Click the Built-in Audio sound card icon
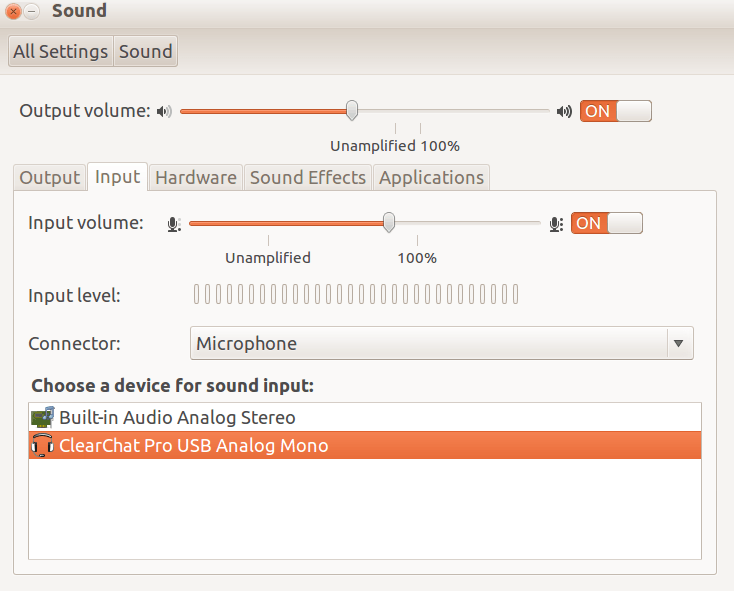This screenshot has height=591, width=734. pos(42,418)
